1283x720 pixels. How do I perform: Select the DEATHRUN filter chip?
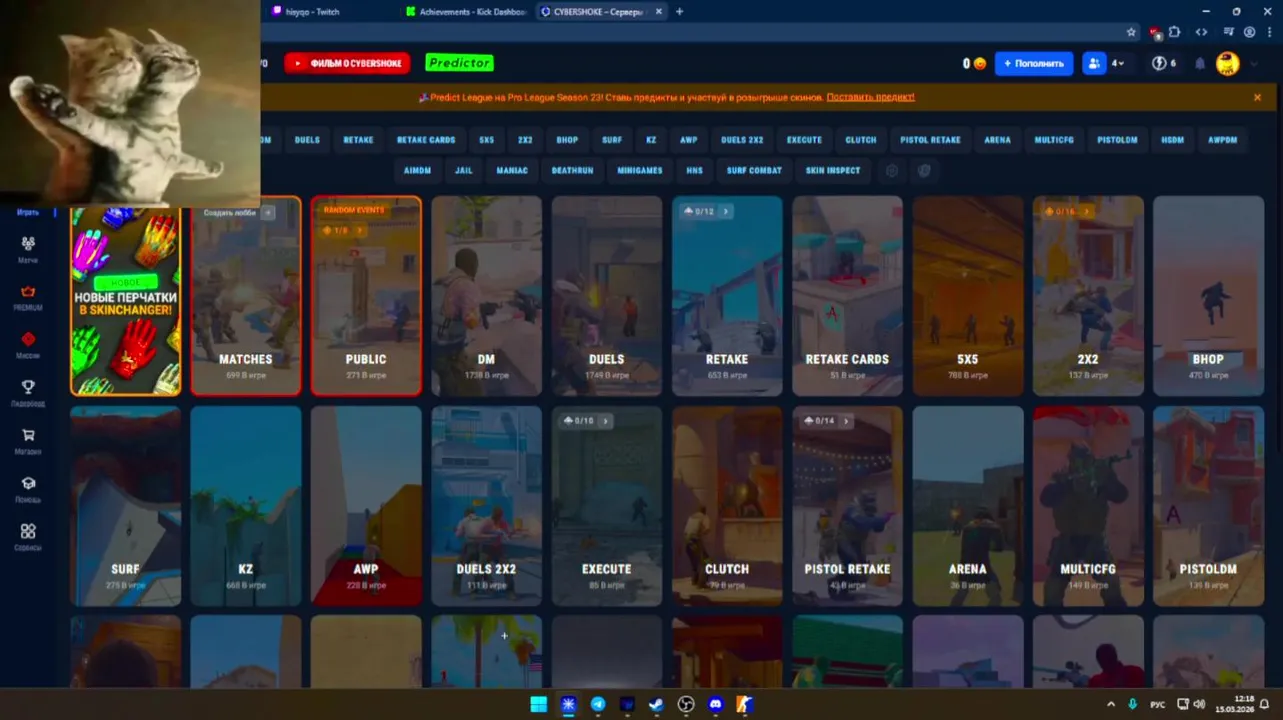[573, 171]
